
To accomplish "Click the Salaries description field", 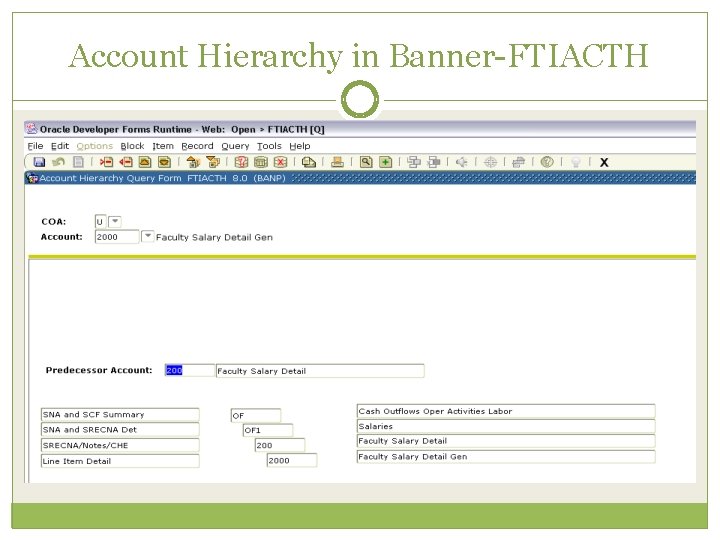I will (x=506, y=426).
